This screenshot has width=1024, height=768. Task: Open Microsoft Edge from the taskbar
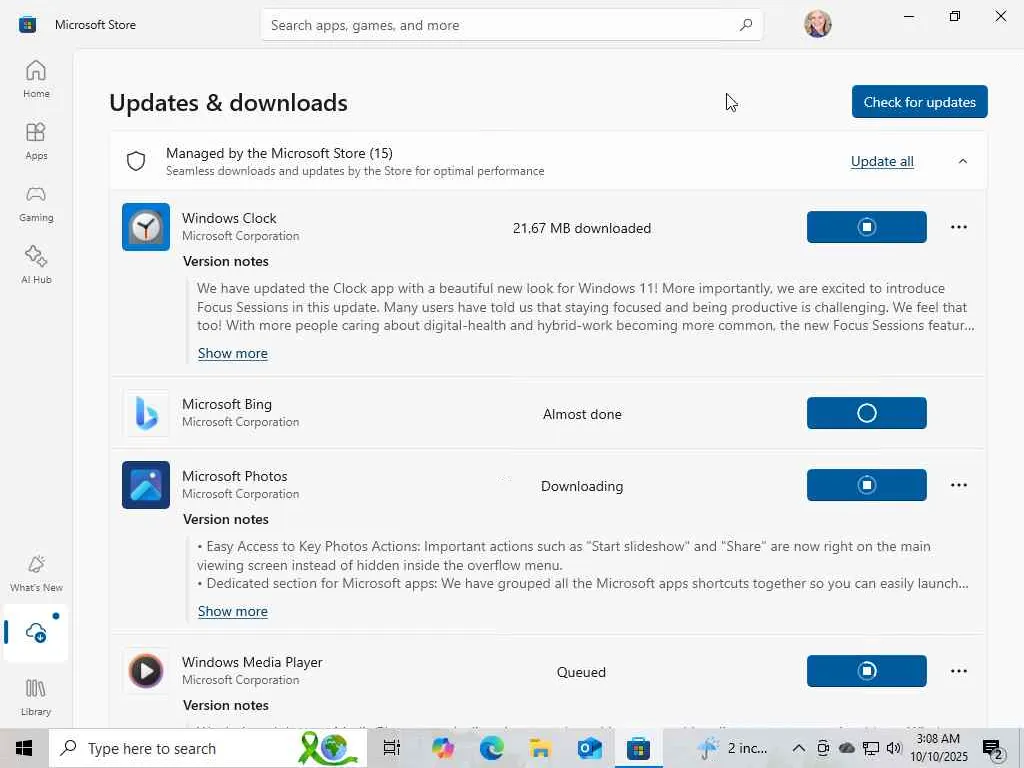492,748
